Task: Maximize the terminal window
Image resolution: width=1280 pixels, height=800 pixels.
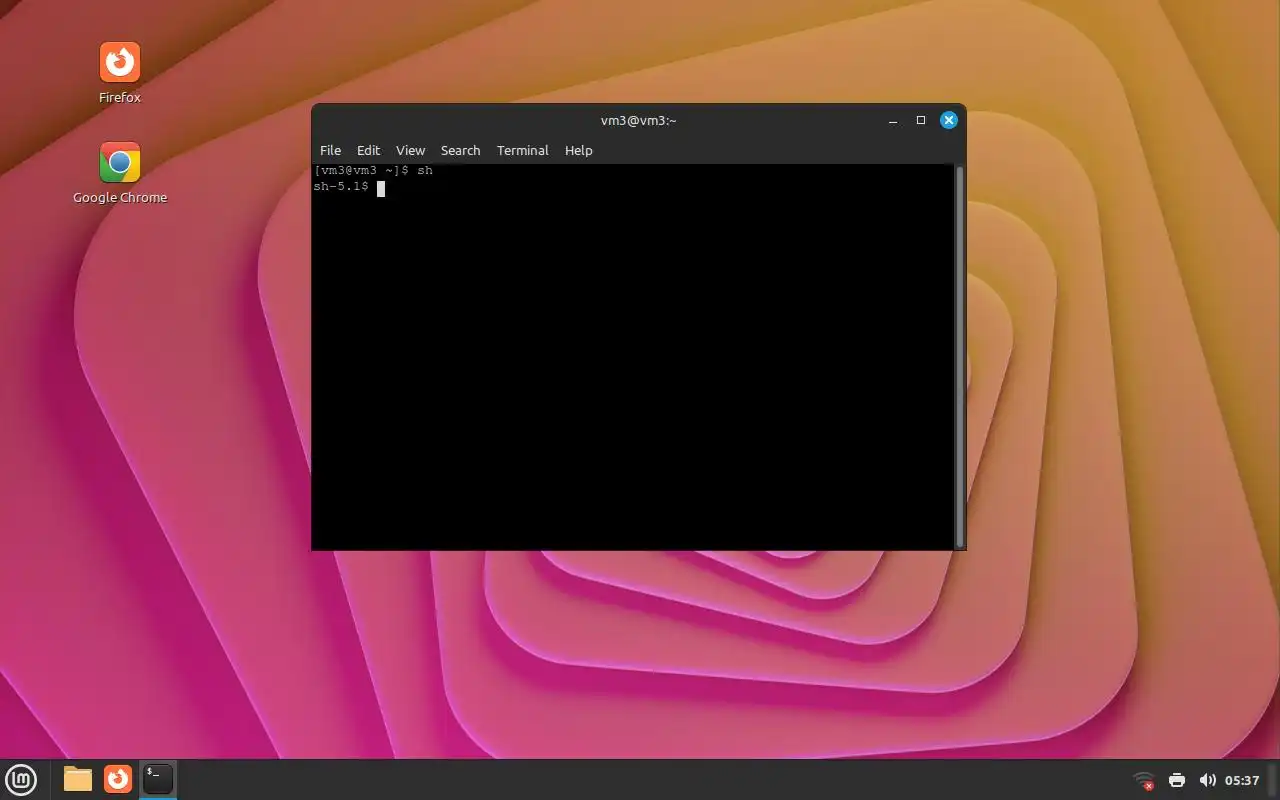Action: pos(921,120)
